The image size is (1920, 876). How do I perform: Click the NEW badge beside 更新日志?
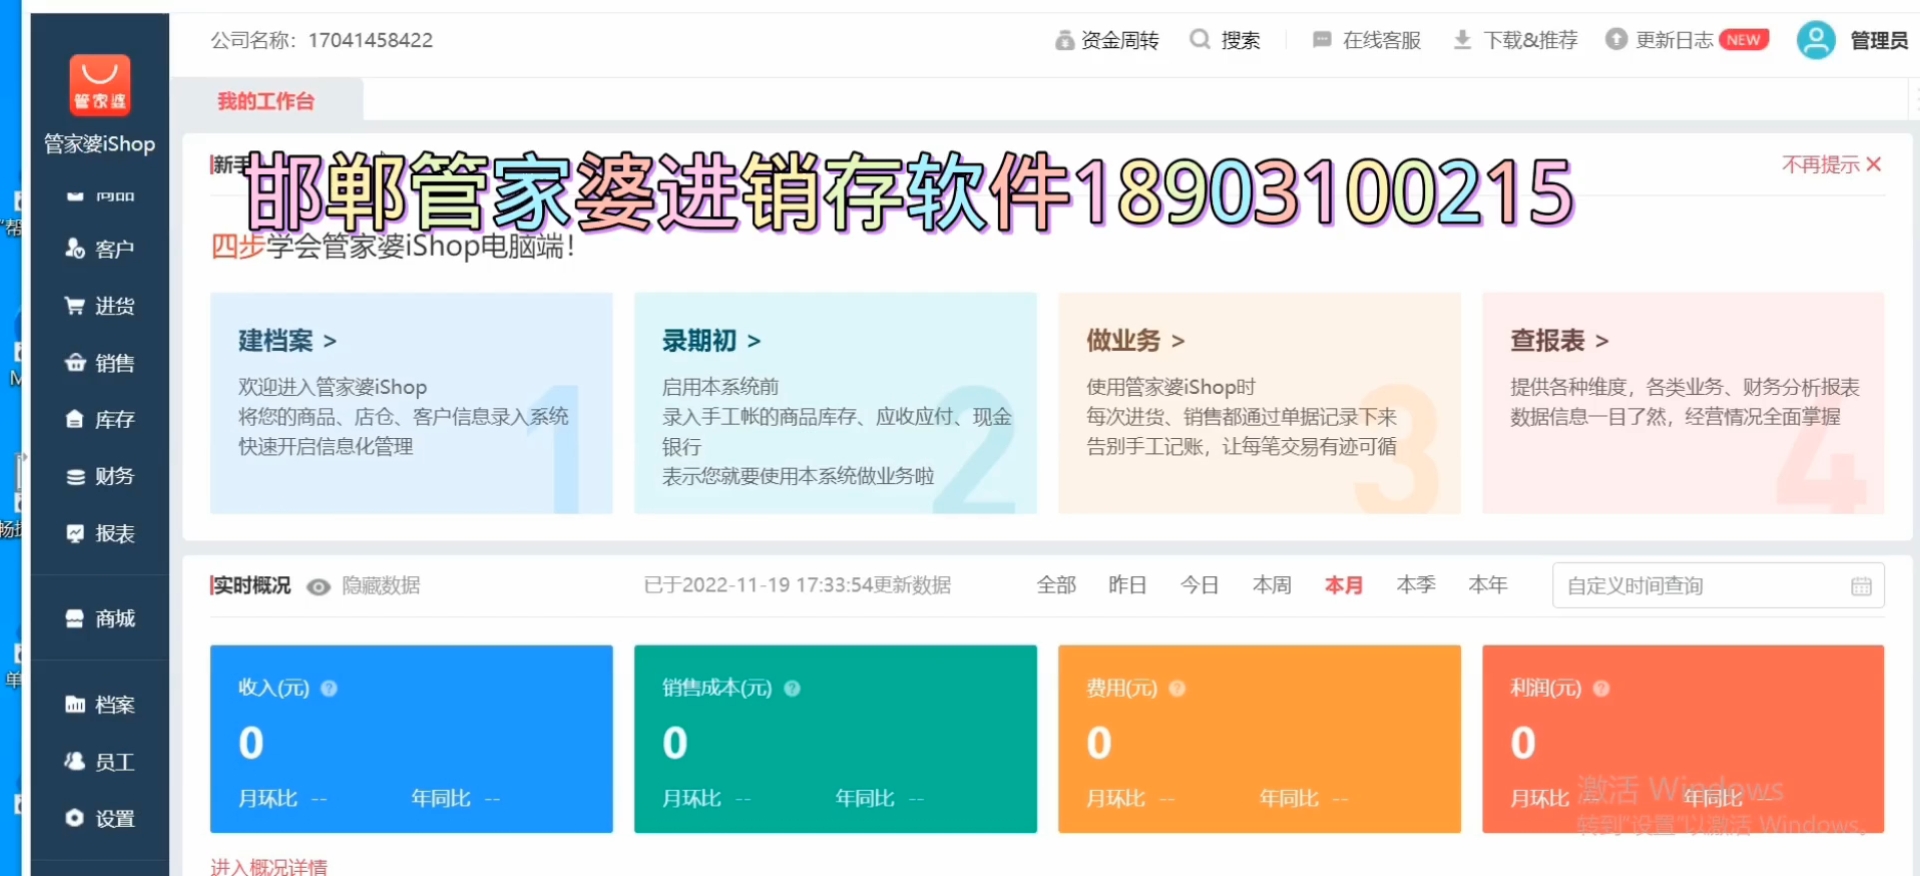tap(1744, 40)
